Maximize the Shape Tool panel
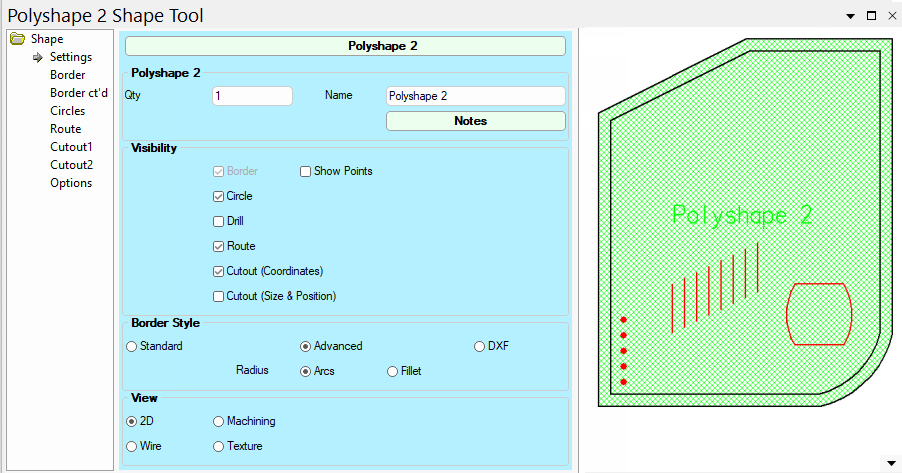This screenshot has width=902, height=473. coord(871,16)
